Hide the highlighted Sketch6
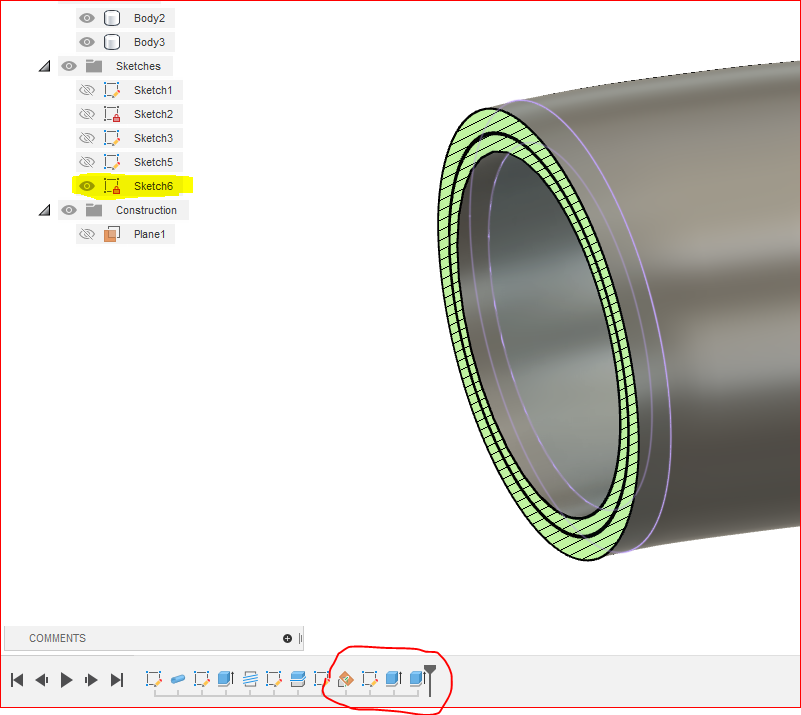This screenshot has height=715, width=801. [86, 185]
